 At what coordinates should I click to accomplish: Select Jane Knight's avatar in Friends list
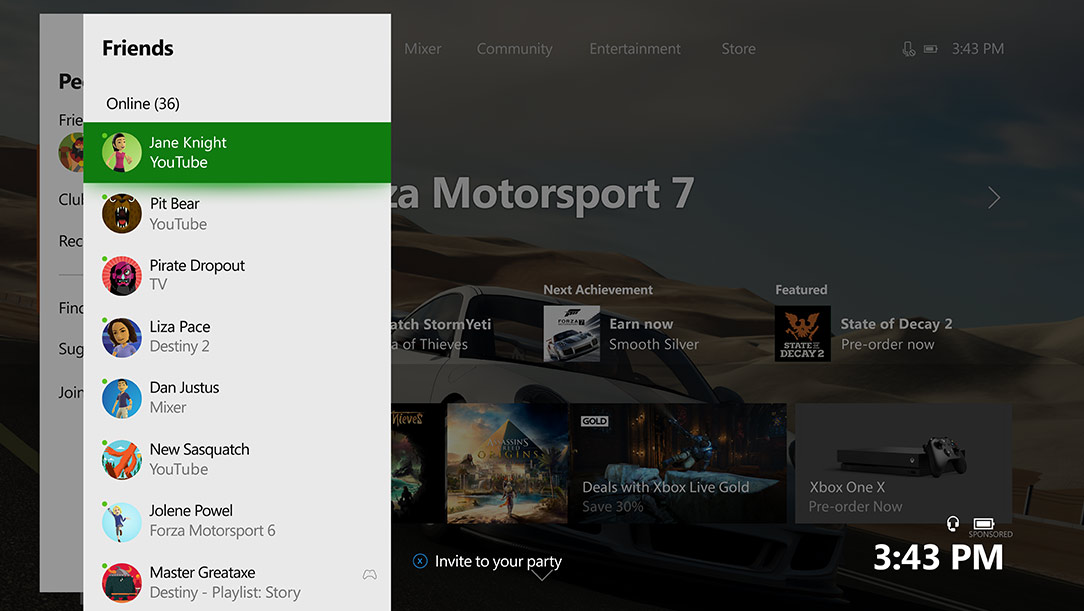pyautogui.click(x=122, y=152)
